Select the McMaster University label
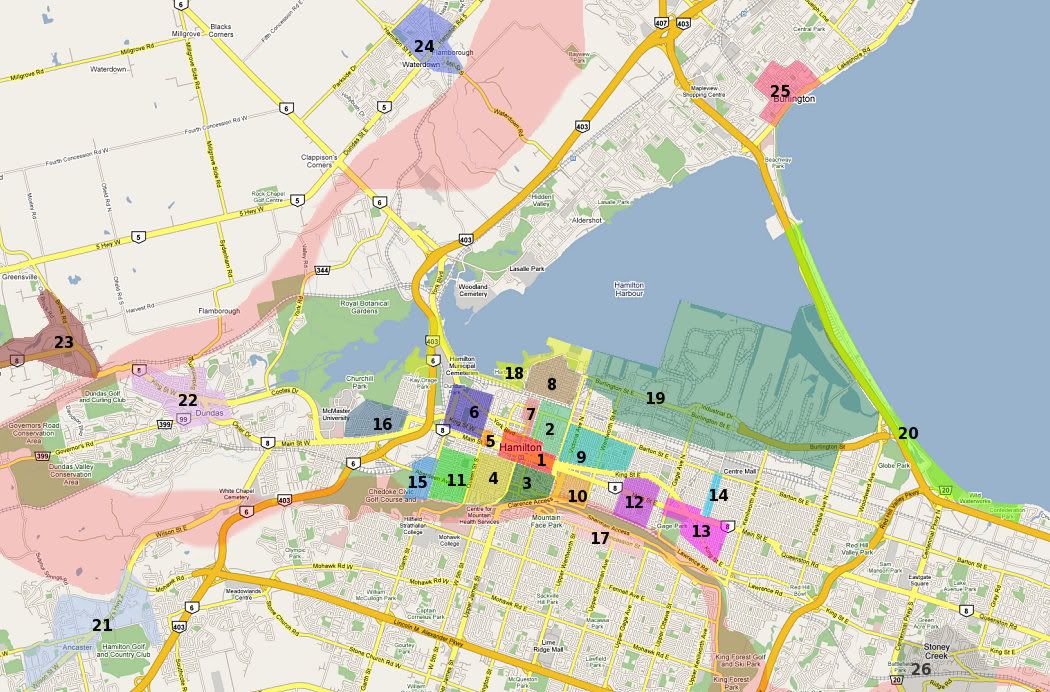Image resolution: width=1050 pixels, height=692 pixels. click(x=335, y=415)
